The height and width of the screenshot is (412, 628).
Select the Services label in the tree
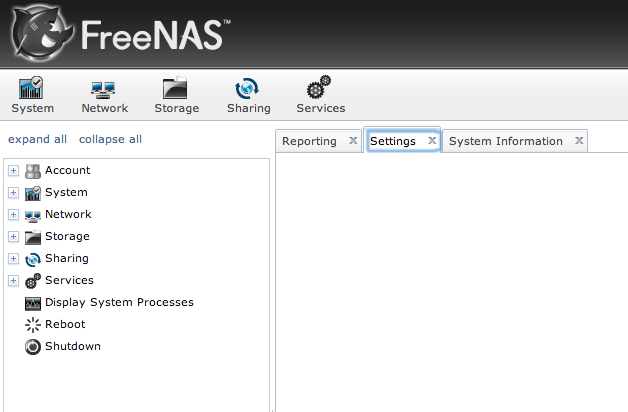point(69,280)
